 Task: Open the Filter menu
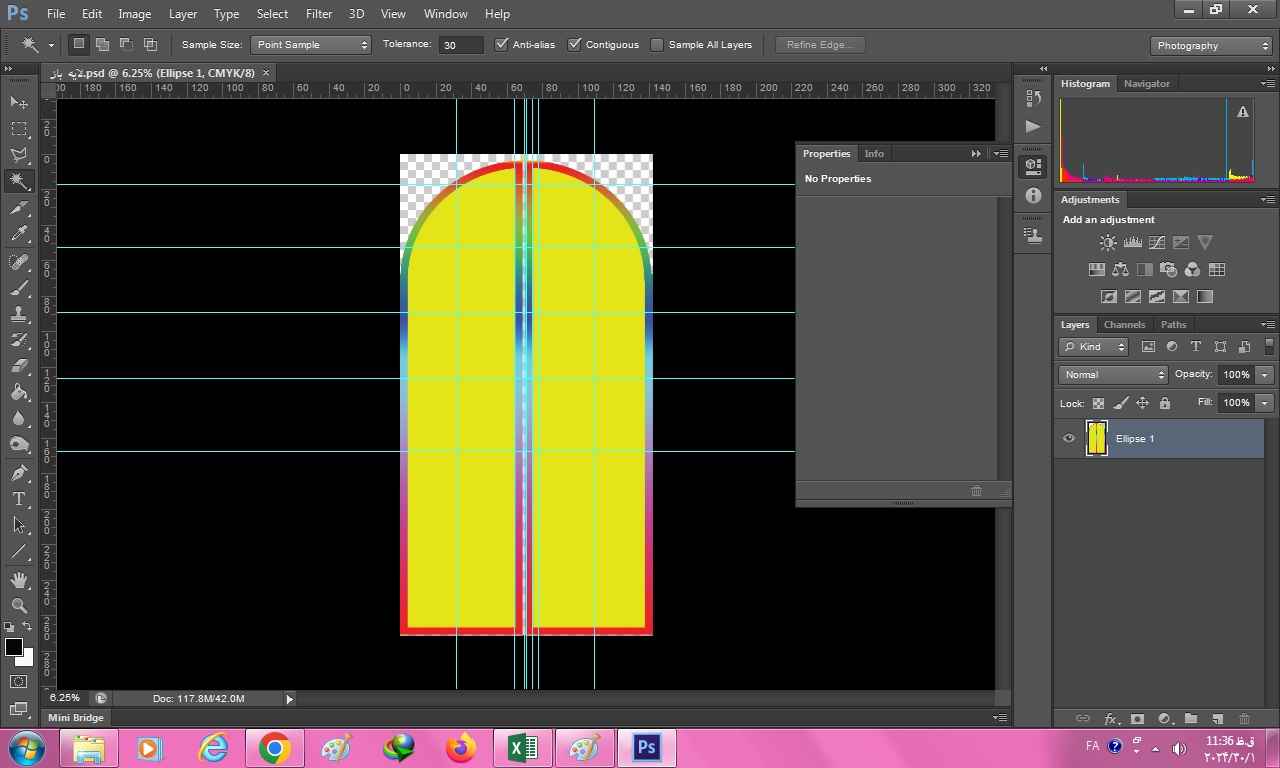point(319,14)
